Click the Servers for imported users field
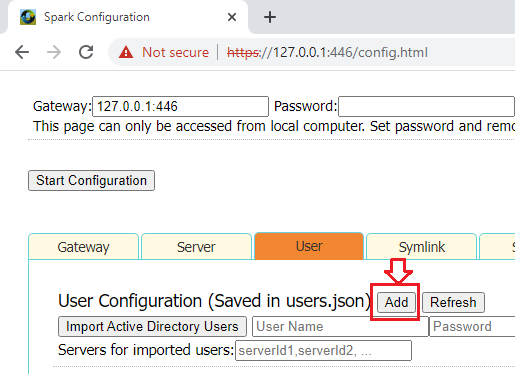515x374 pixels. tap(323, 350)
